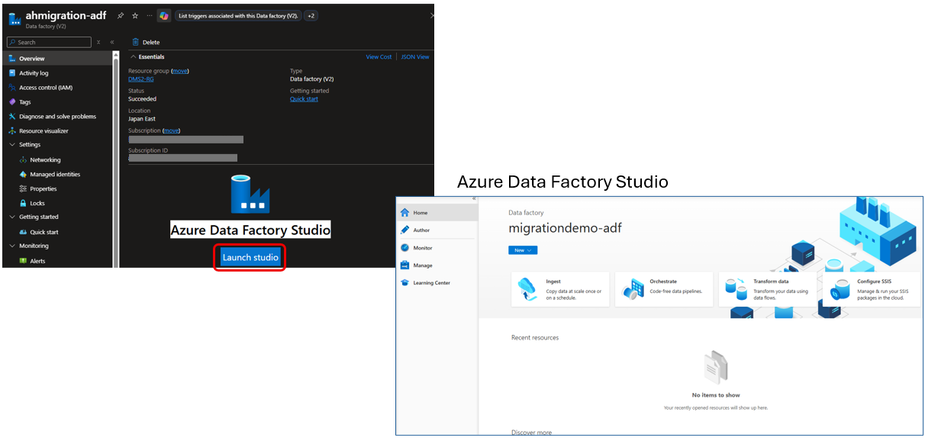The image size is (925, 441).
Task: Collapse the Studio left navigation pane
Action: pos(474,199)
